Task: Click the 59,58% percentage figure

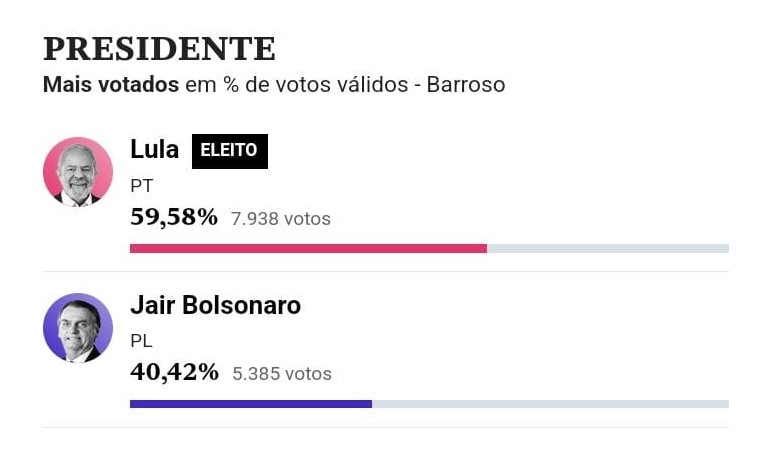Action: (174, 217)
